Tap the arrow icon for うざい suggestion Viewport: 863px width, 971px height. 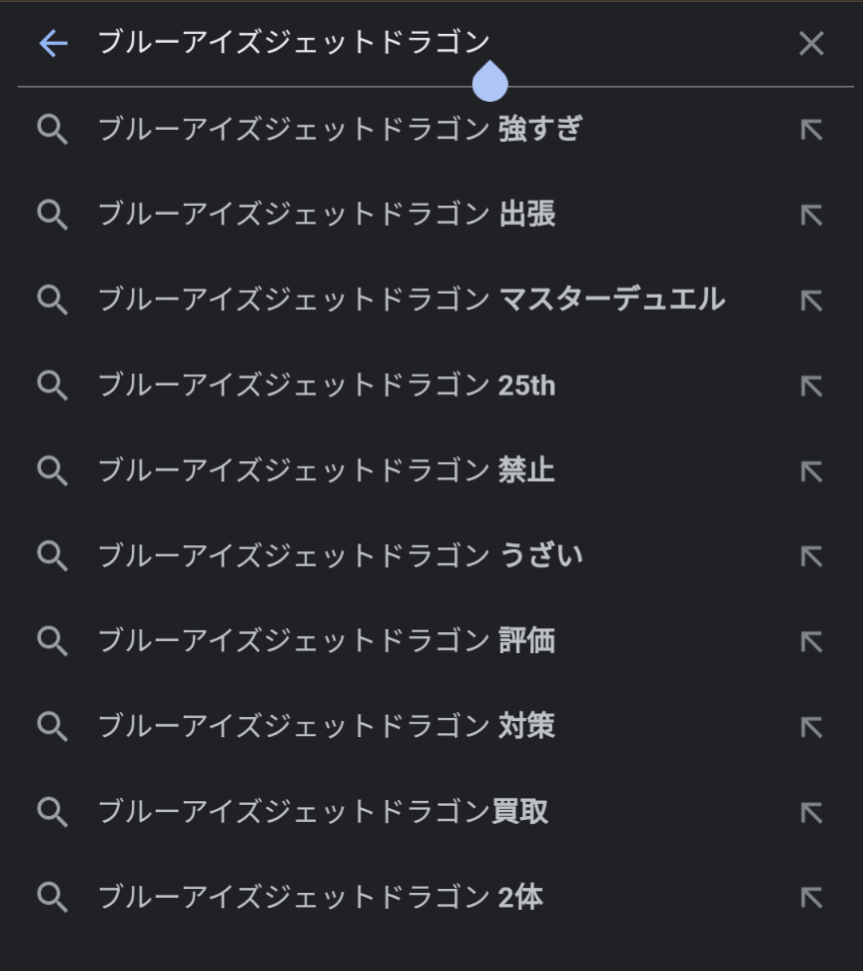pos(811,556)
